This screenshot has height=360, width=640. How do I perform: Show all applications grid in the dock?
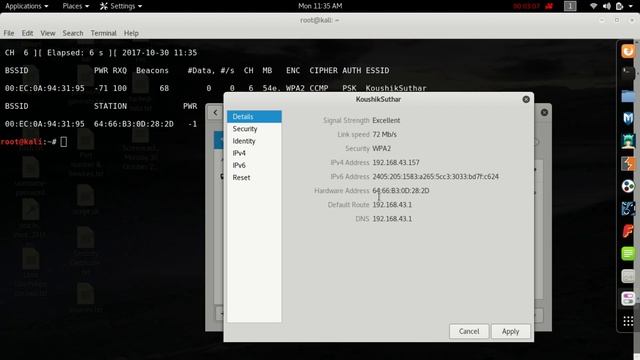pos(628,321)
